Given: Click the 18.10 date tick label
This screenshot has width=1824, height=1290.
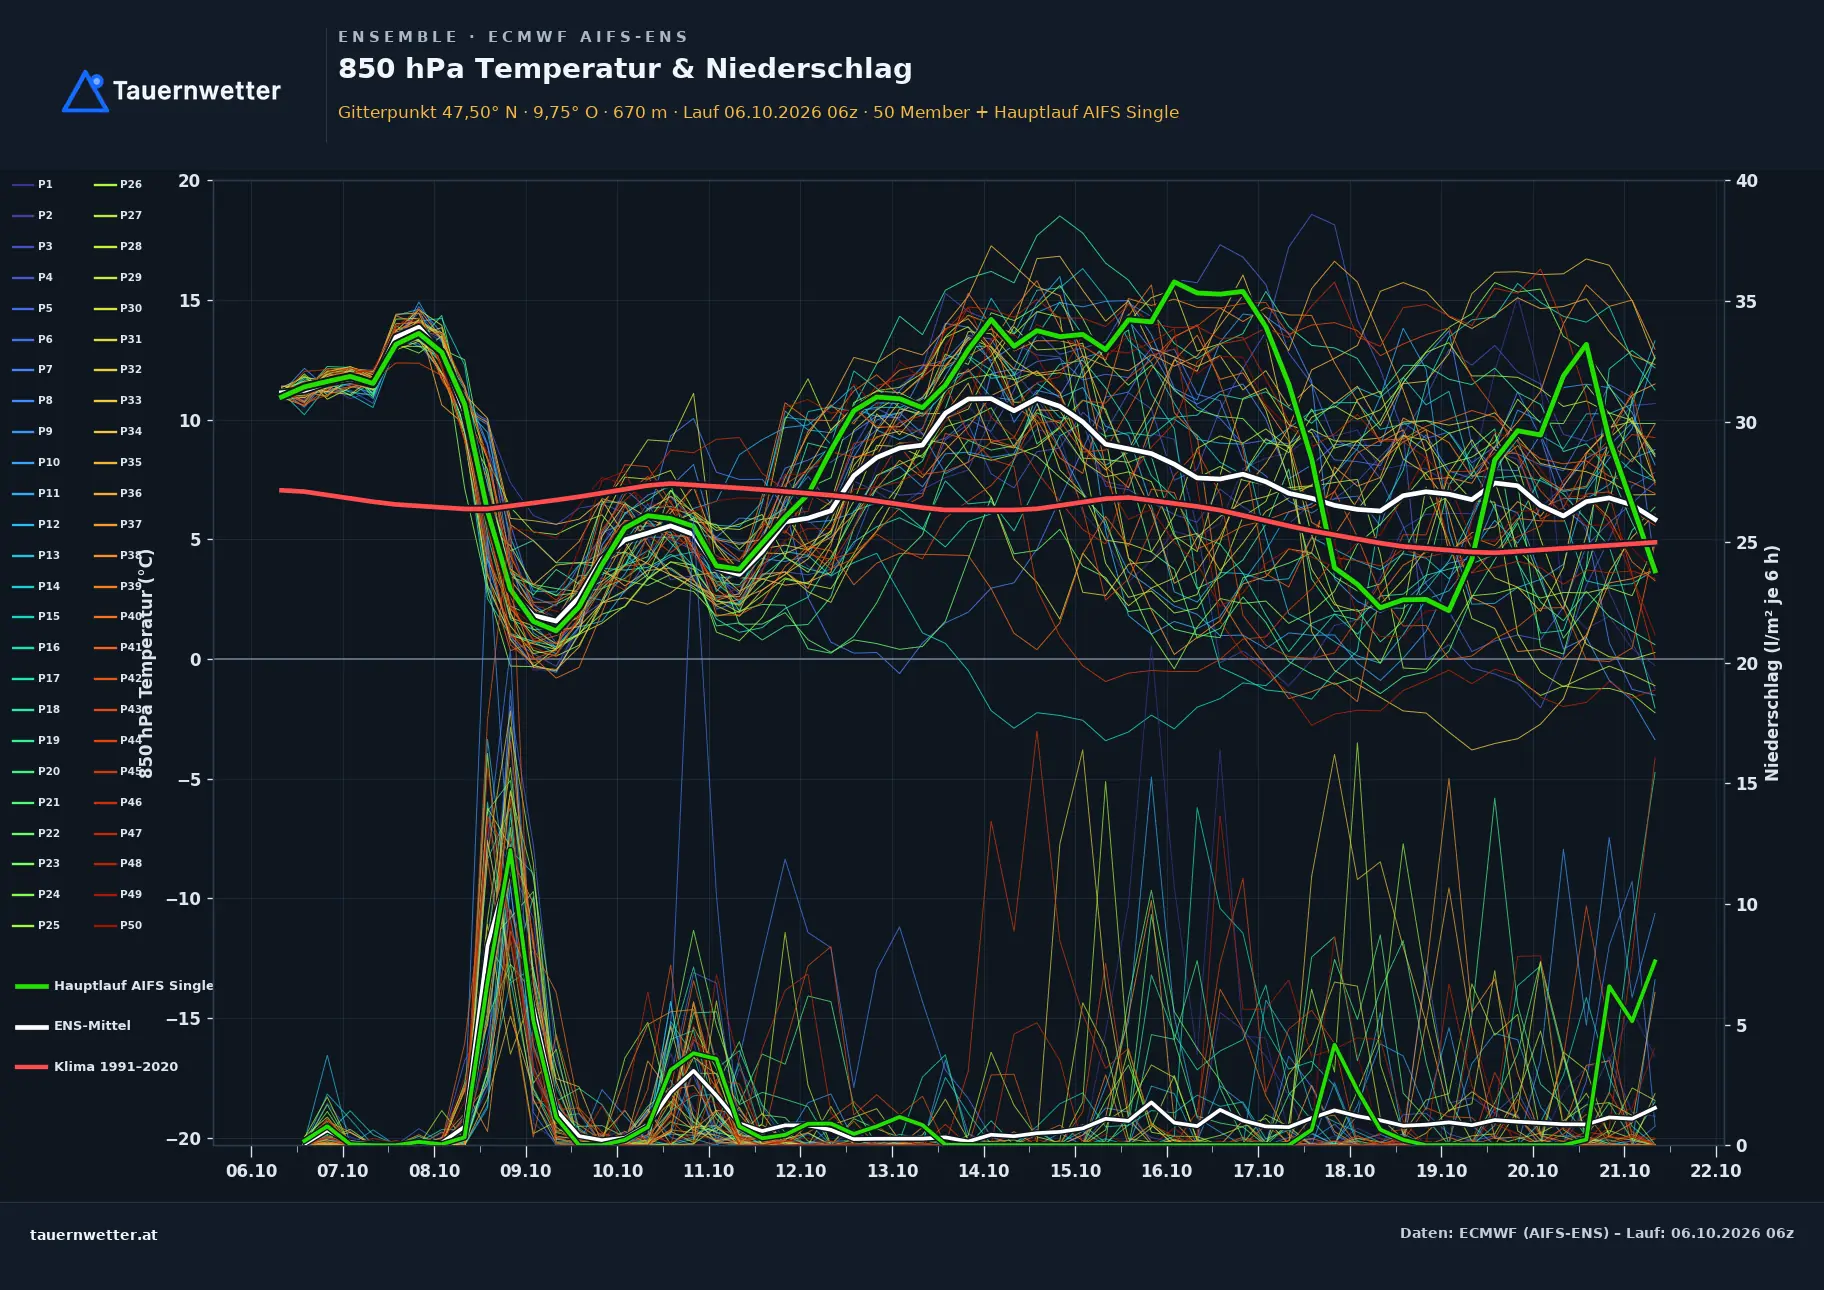Looking at the screenshot, I should [1350, 1170].
